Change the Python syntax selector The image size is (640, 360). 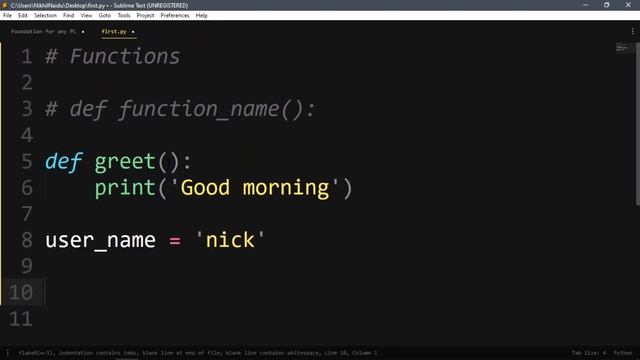(622, 353)
